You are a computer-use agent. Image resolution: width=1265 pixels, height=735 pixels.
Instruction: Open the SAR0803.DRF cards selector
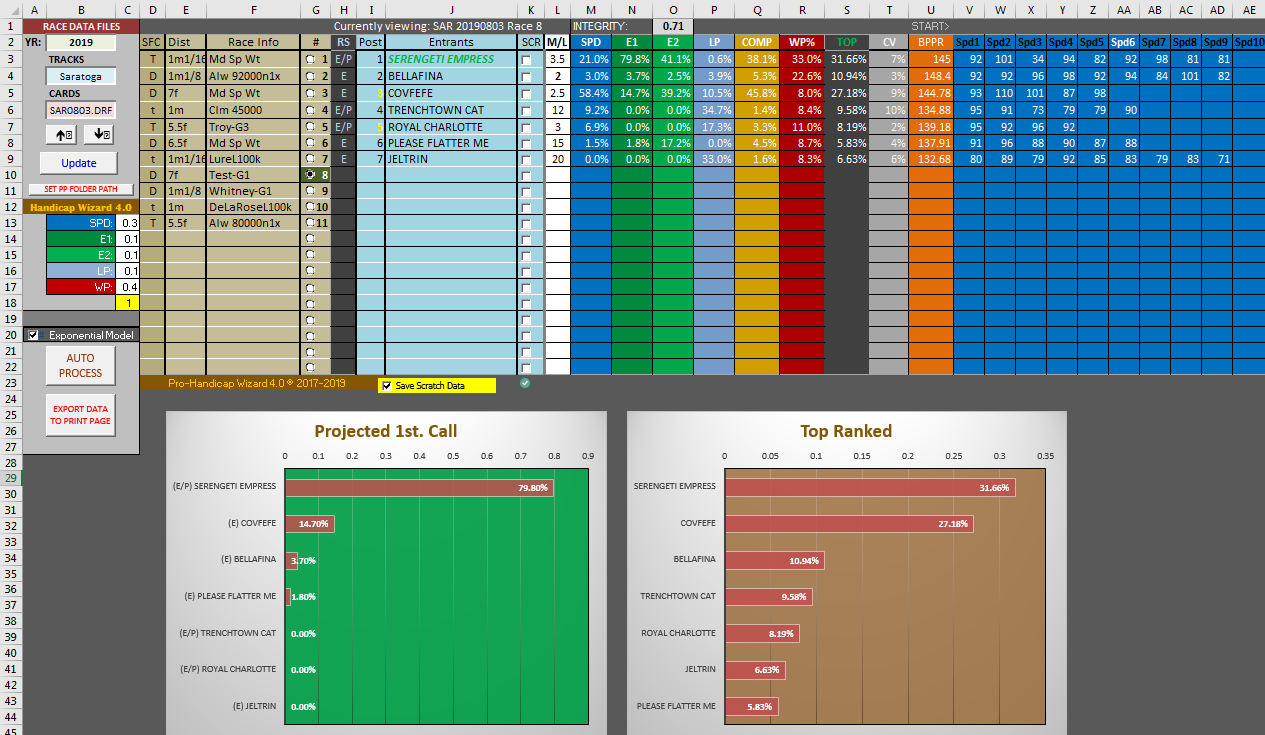click(x=80, y=111)
